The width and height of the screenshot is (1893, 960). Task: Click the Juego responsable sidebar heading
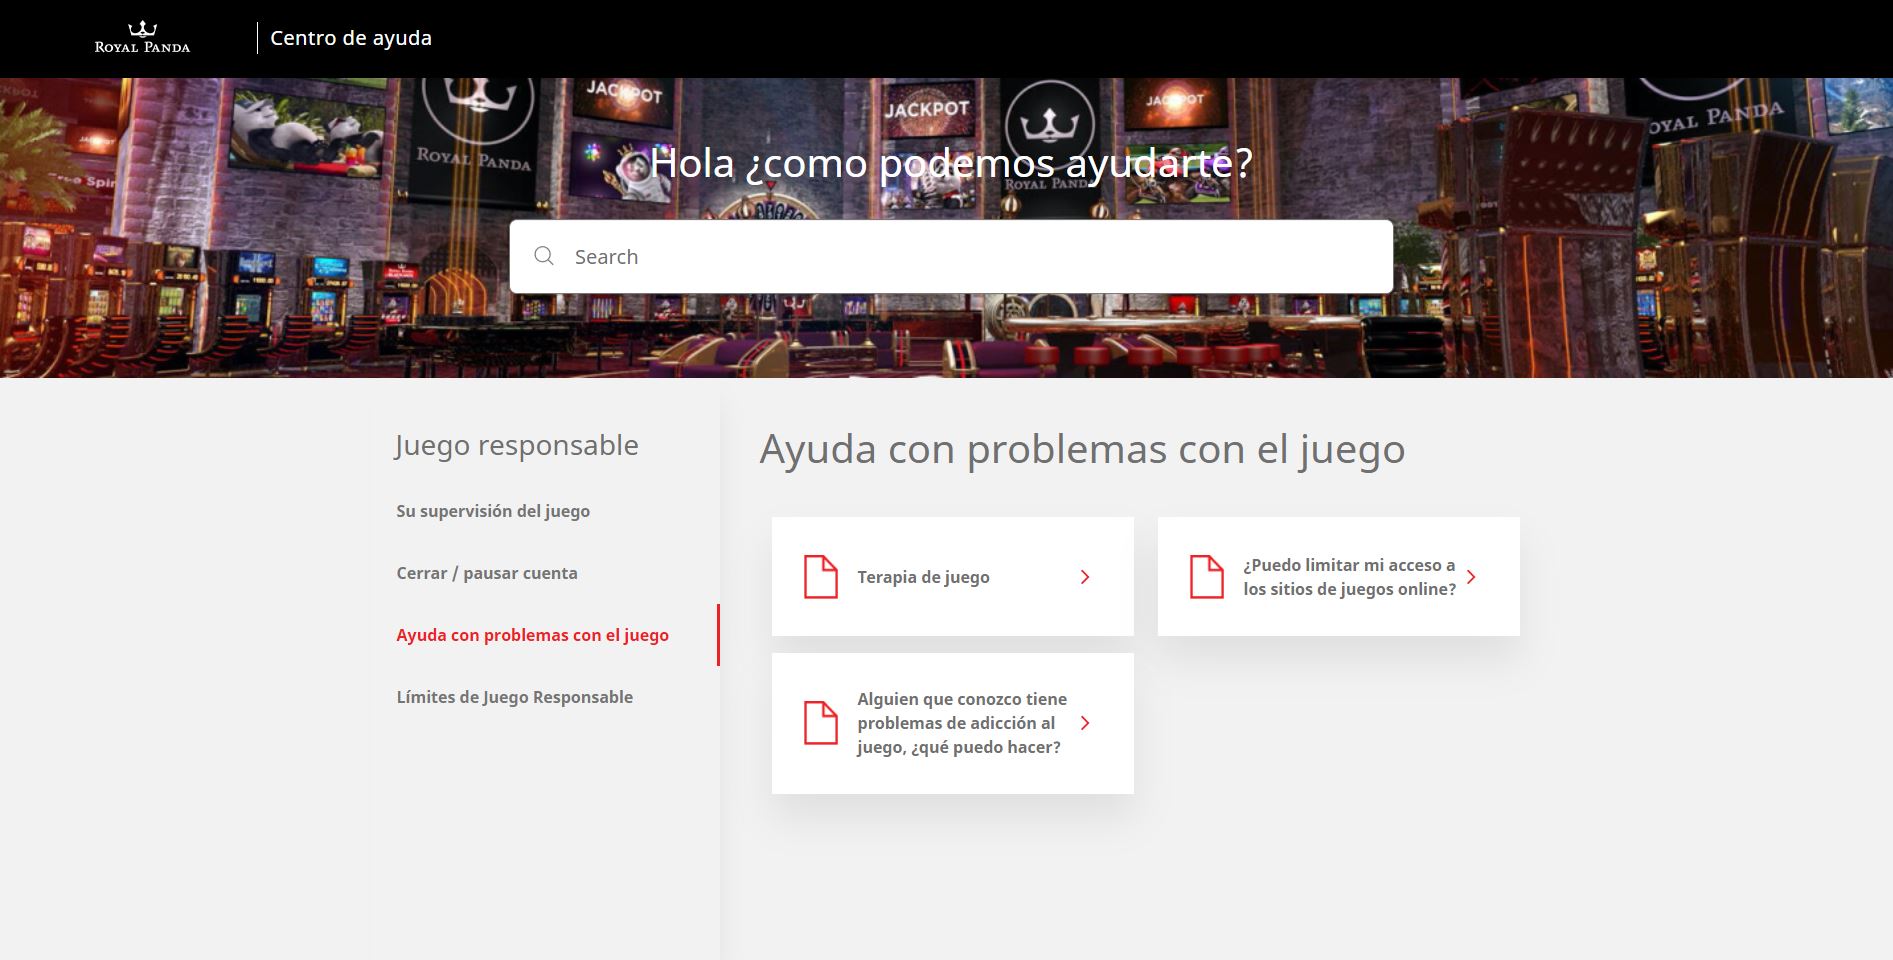point(516,445)
